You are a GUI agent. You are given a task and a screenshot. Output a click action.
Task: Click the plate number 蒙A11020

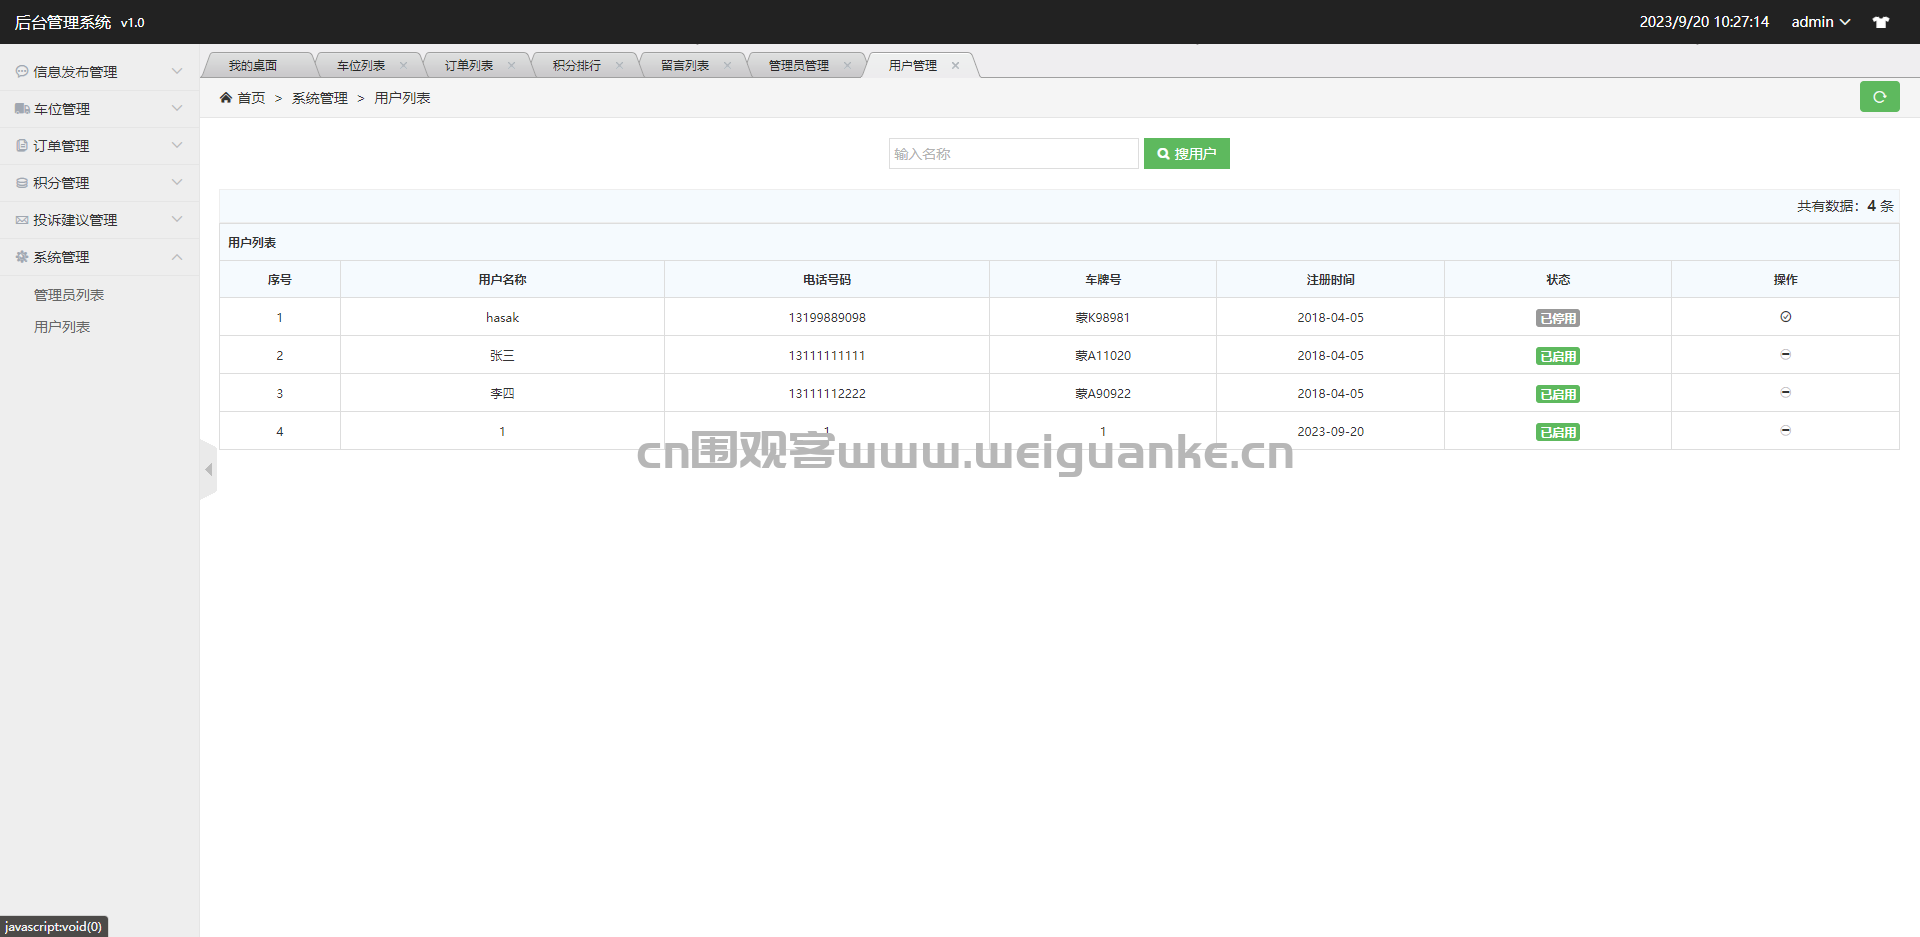click(1103, 355)
